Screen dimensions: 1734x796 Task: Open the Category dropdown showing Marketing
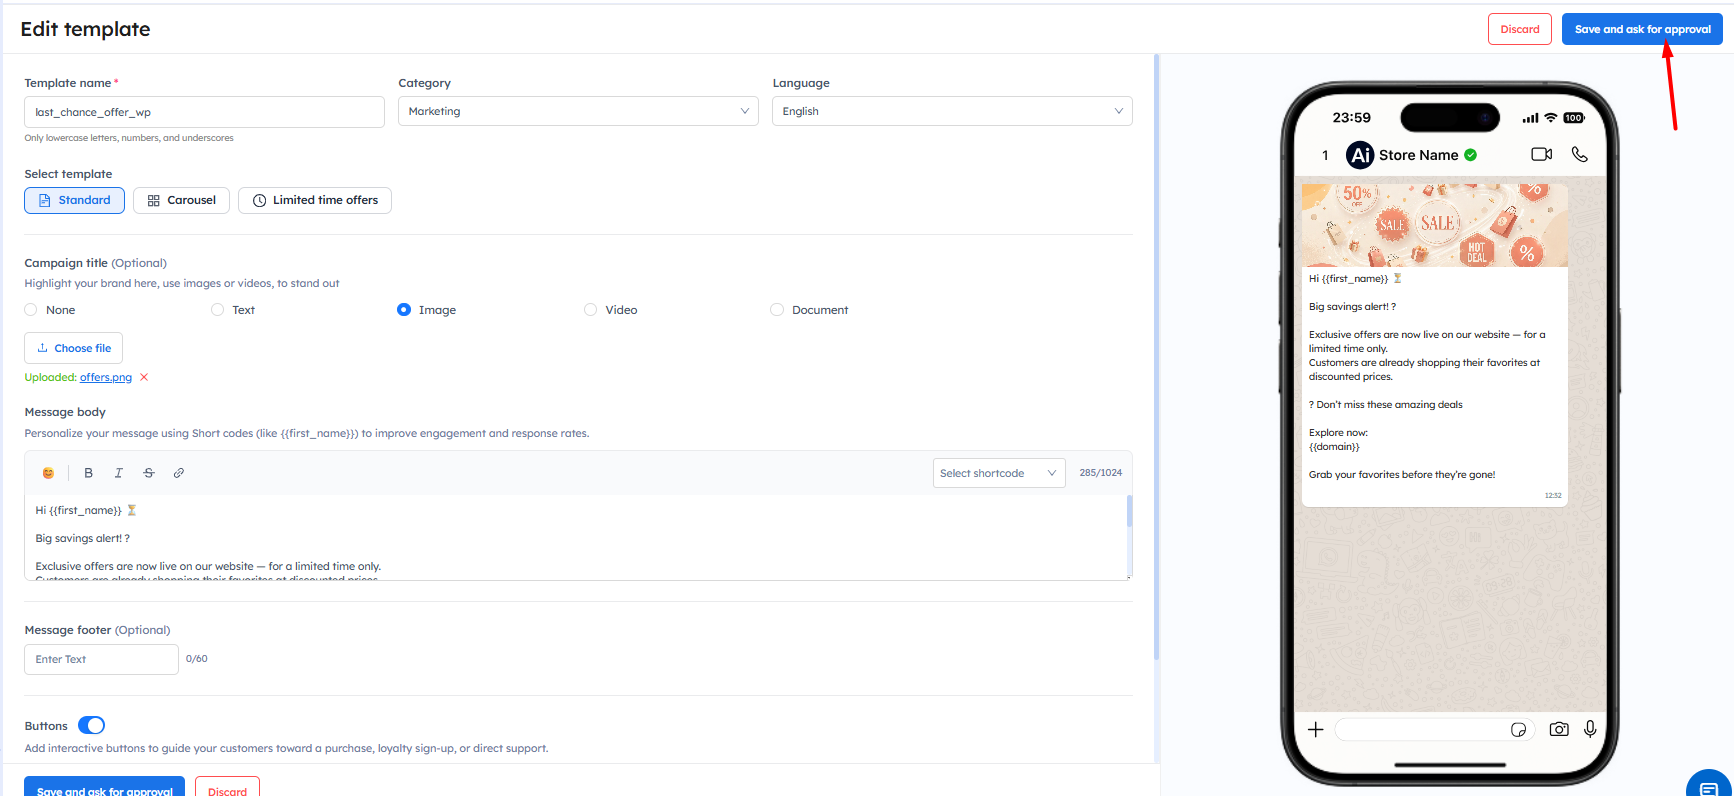point(578,111)
